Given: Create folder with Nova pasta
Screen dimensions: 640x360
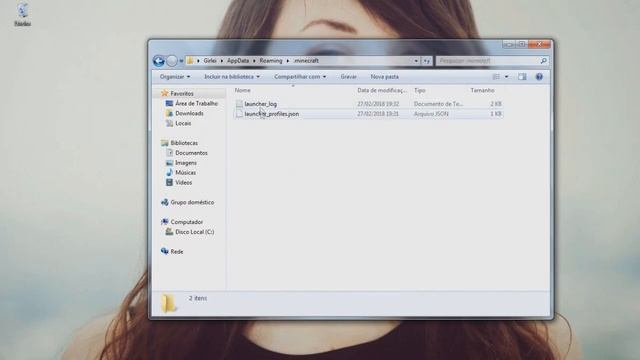Looking at the screenshot, I should point(384,77).
